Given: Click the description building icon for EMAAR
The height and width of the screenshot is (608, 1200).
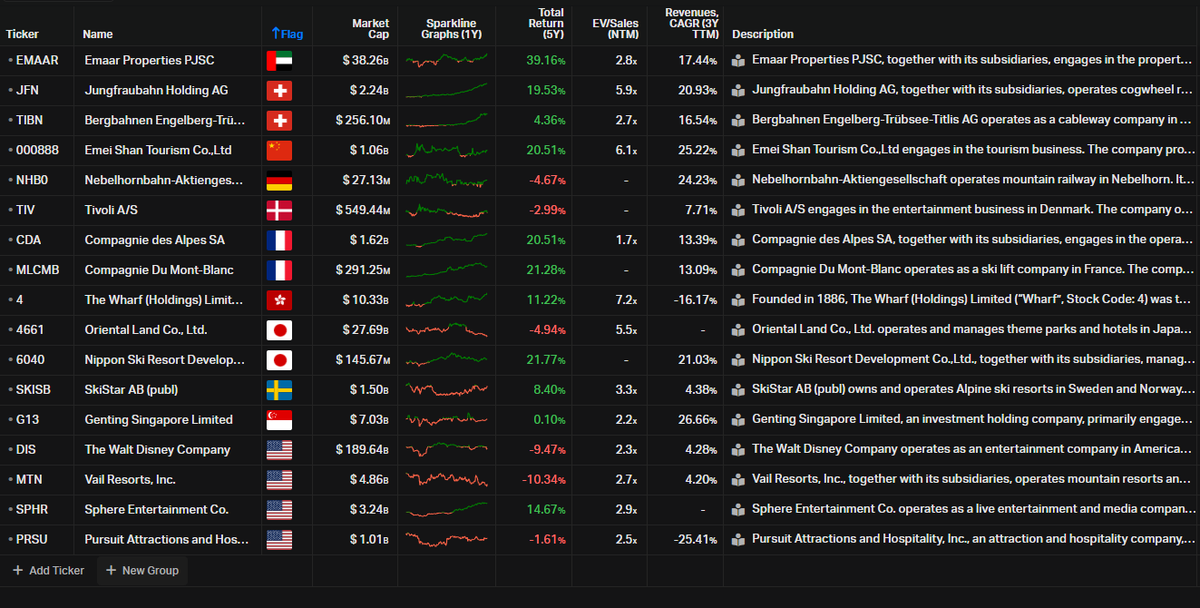Looking at the screenshot, I should [738, 60].
